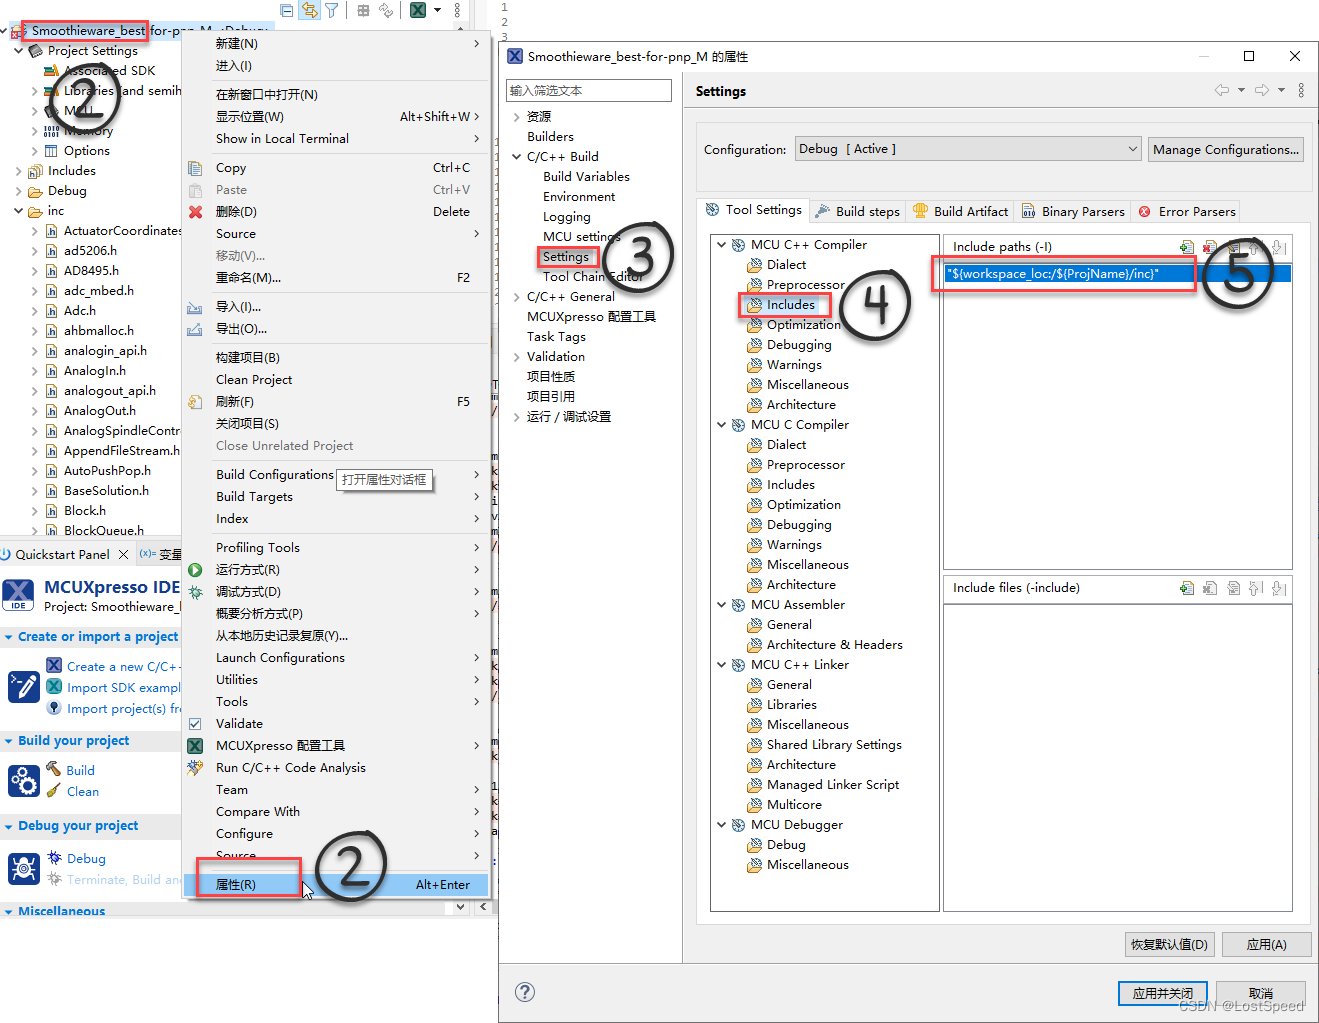Image resolution: width=1319 pixels, height=1023 pixels.
Task: Toggle link with editor icon
Action: (x=310, y=10)
